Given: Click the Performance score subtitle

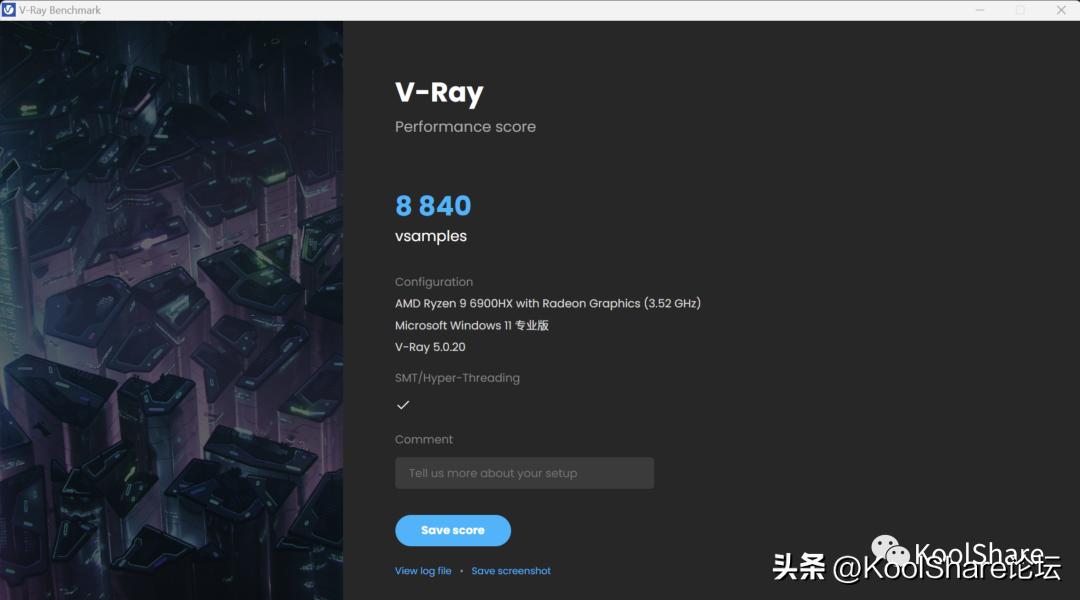Looking at the screenshot, I should pos(465,127).
